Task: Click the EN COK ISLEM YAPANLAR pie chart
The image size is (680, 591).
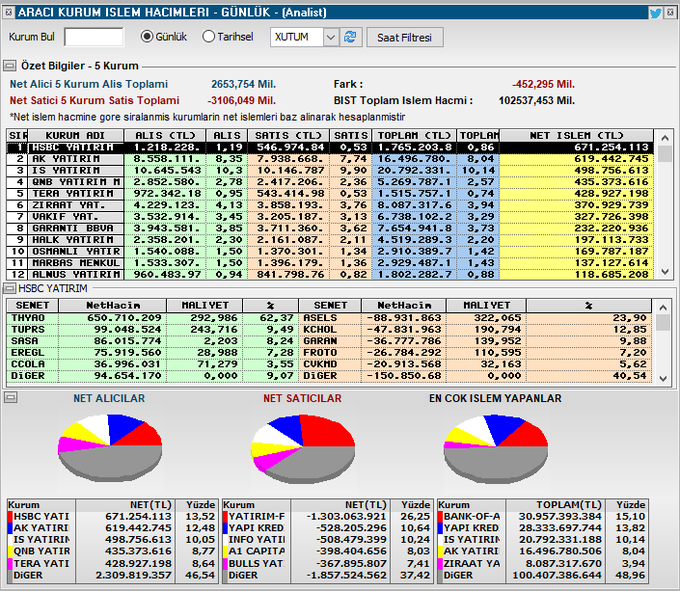Action: 496,450
